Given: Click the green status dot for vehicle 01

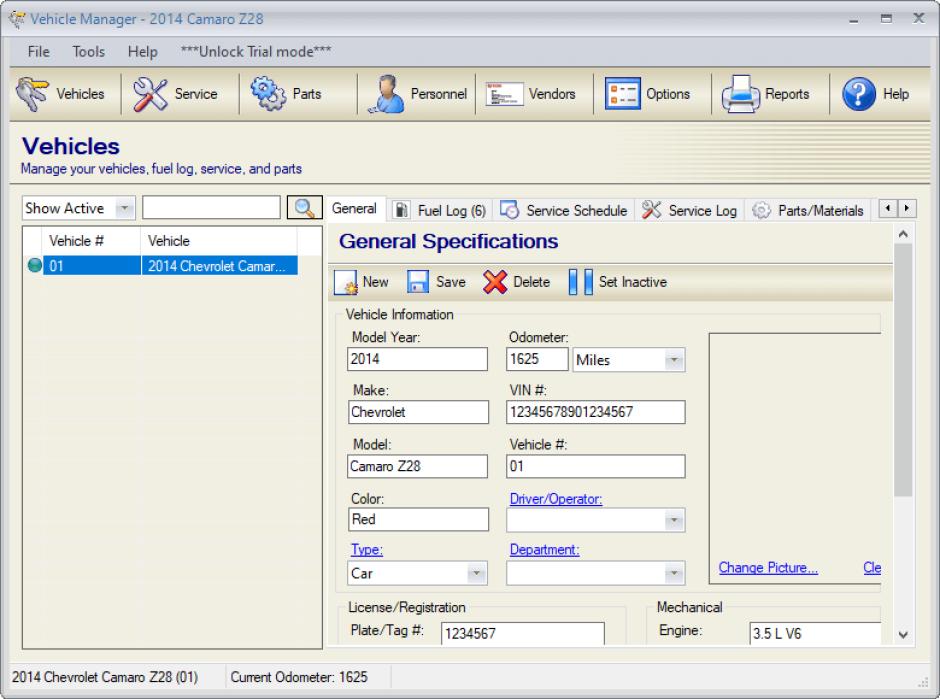Looking at the screenshot, I should (35, 265).
